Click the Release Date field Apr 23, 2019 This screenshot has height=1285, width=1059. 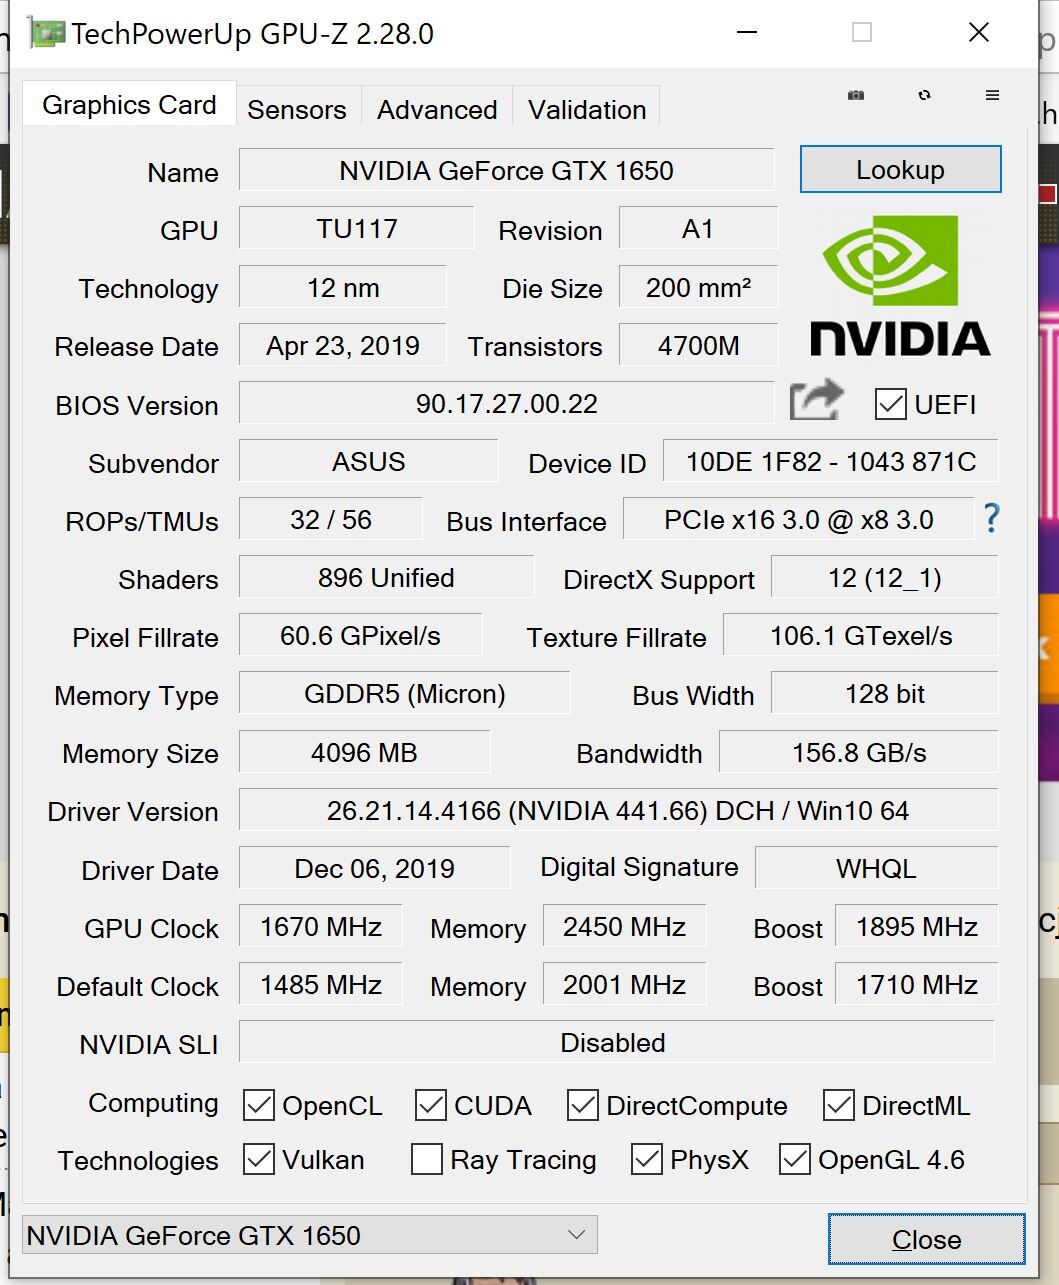(343, 345)
